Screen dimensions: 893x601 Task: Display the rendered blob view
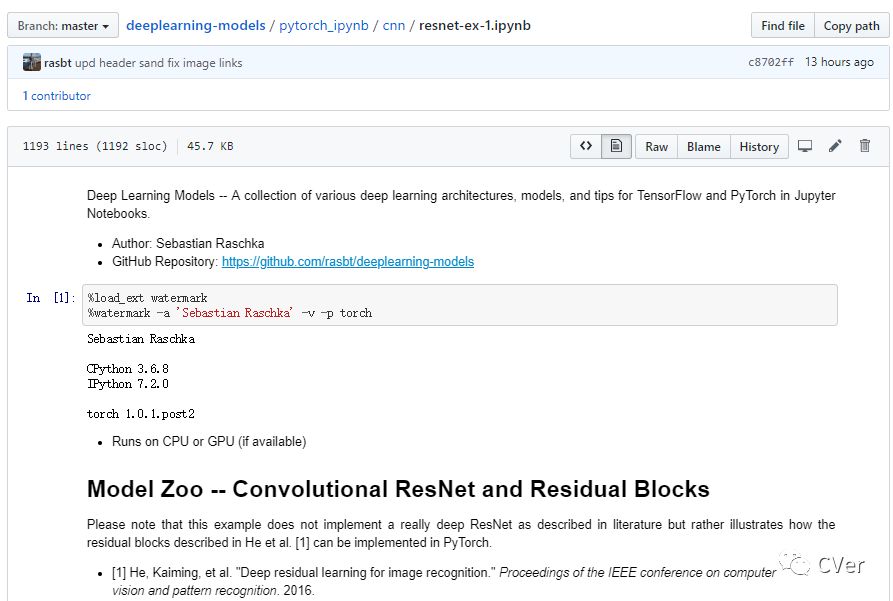point(616,146)
